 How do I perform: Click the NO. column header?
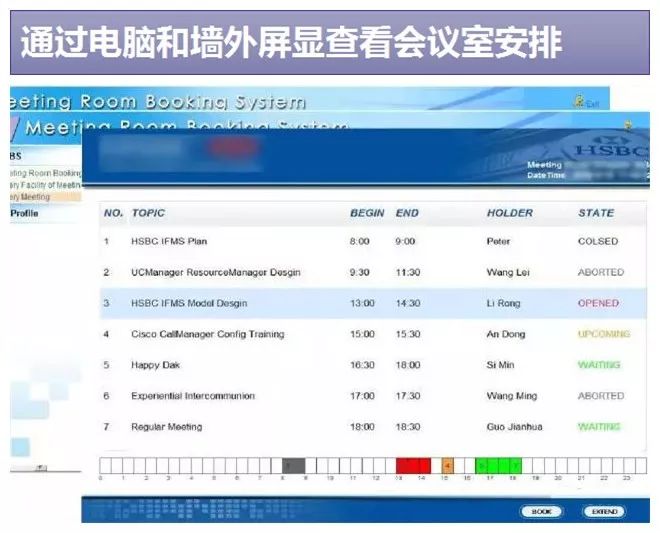113,213
